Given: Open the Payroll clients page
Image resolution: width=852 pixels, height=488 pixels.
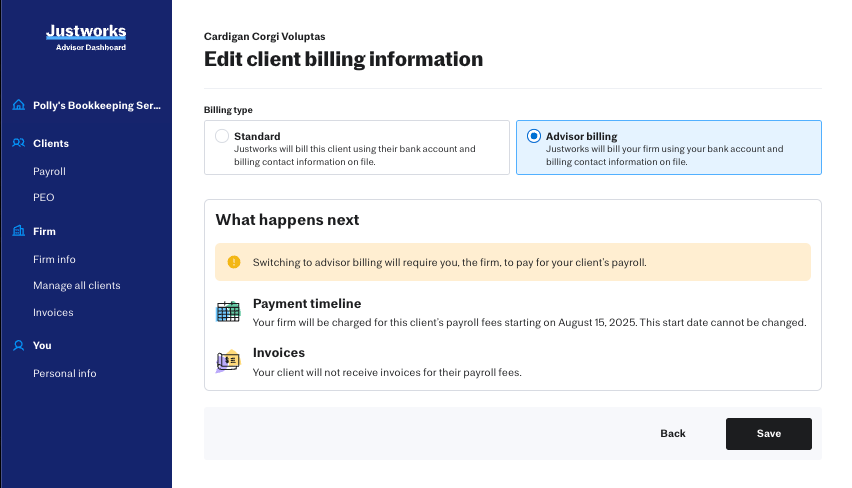Looking at the screenshot, I should point(49,171).
